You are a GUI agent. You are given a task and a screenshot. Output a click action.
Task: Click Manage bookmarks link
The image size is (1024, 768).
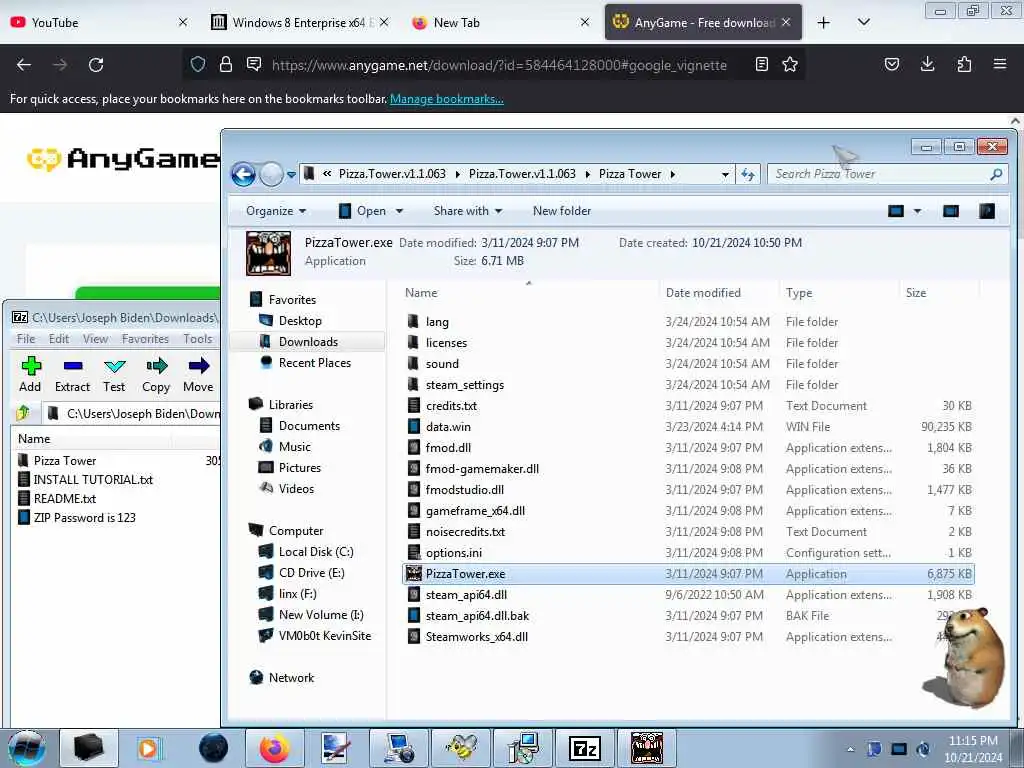[447, 99]
